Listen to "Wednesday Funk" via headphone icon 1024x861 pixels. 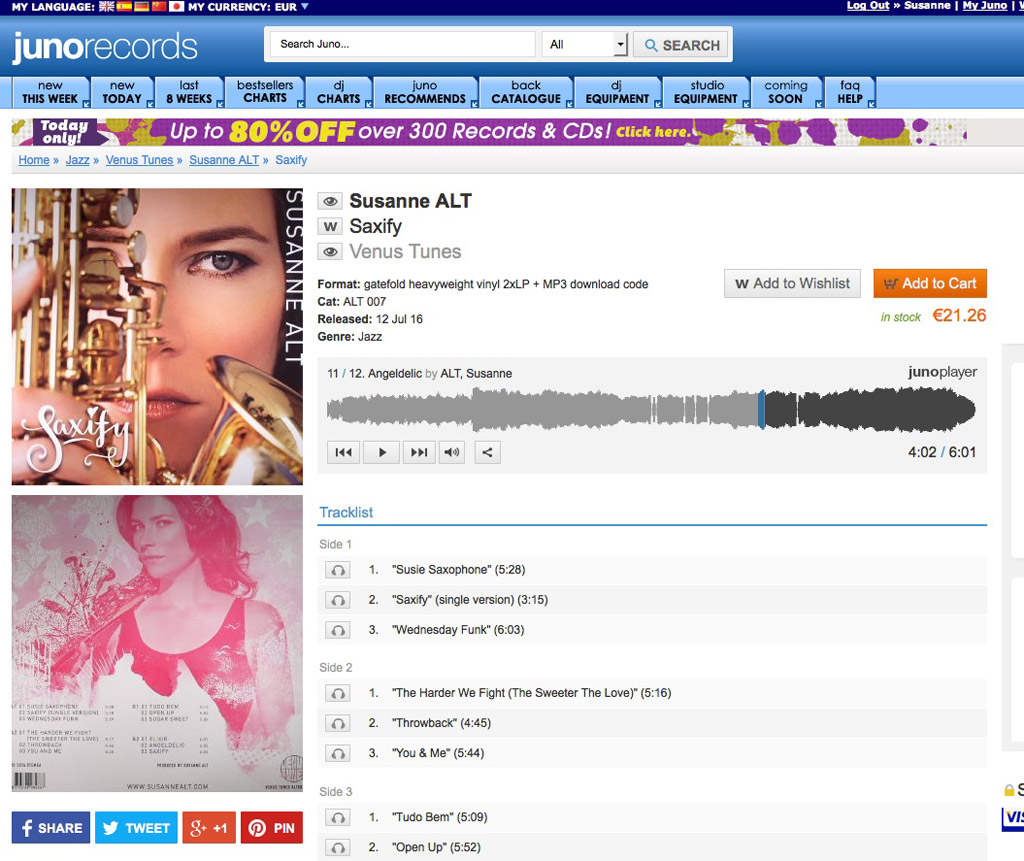pyautogui.click(x=338, y=630)
